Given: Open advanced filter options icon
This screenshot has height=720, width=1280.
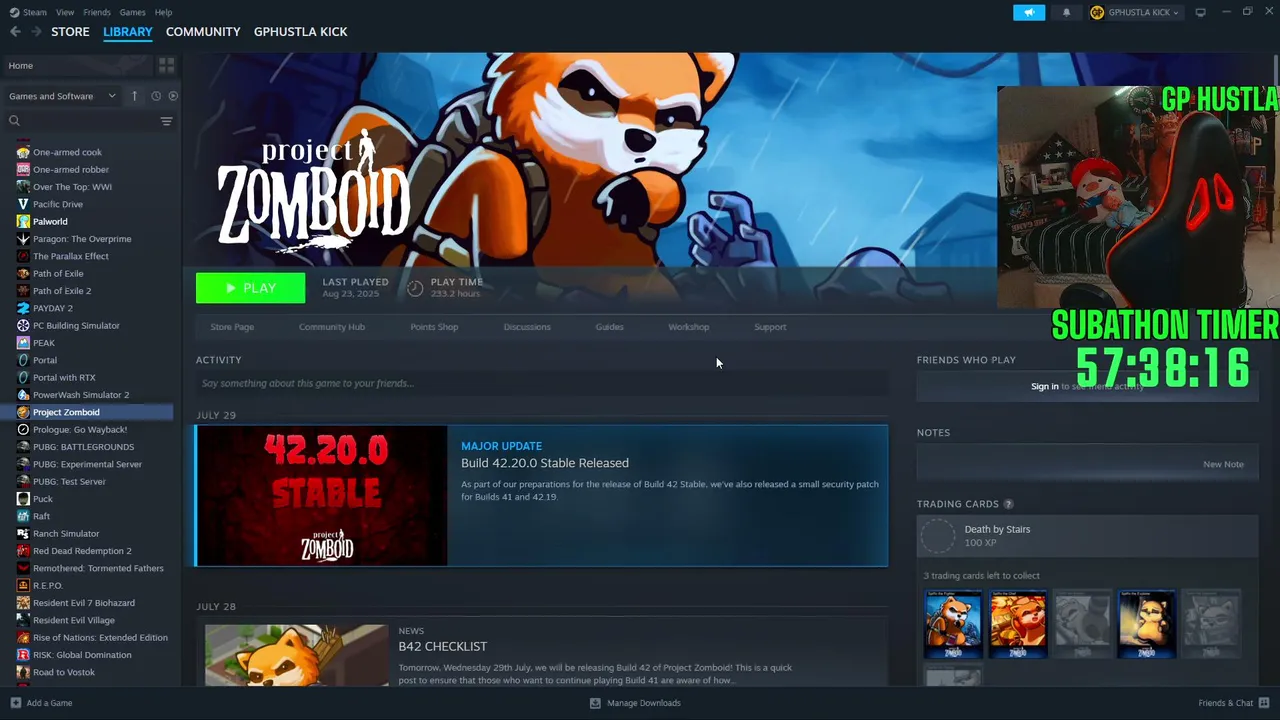Looking at the screenshot, I should [x=166, y=121].
